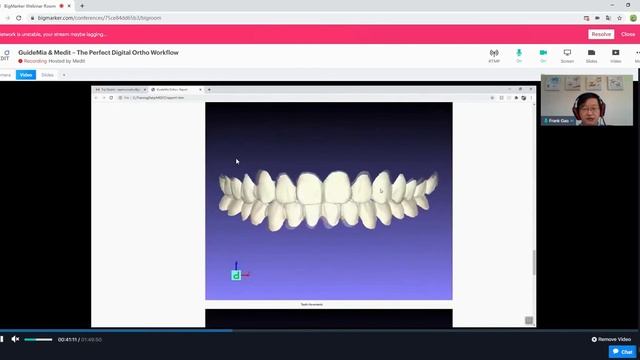Viewport: 640px width, 360px height.
Task: Open the Chat panel
Action: 622,351
